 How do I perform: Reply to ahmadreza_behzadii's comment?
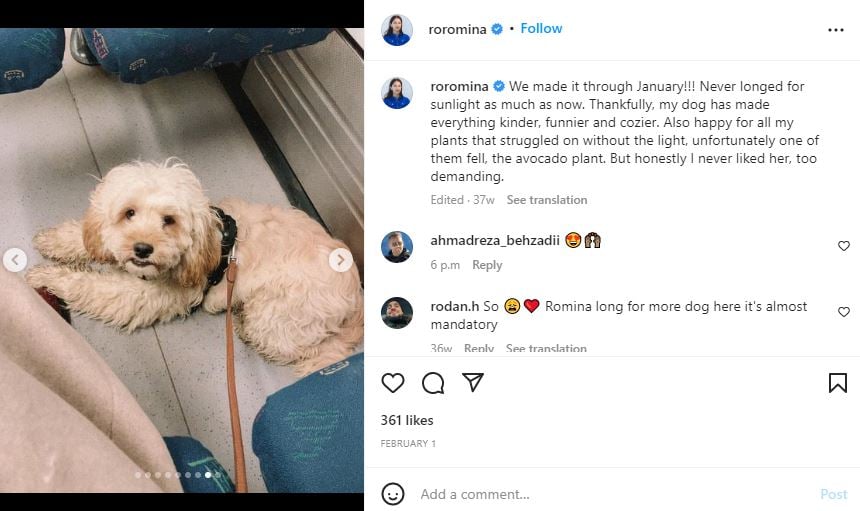[487, 265]
